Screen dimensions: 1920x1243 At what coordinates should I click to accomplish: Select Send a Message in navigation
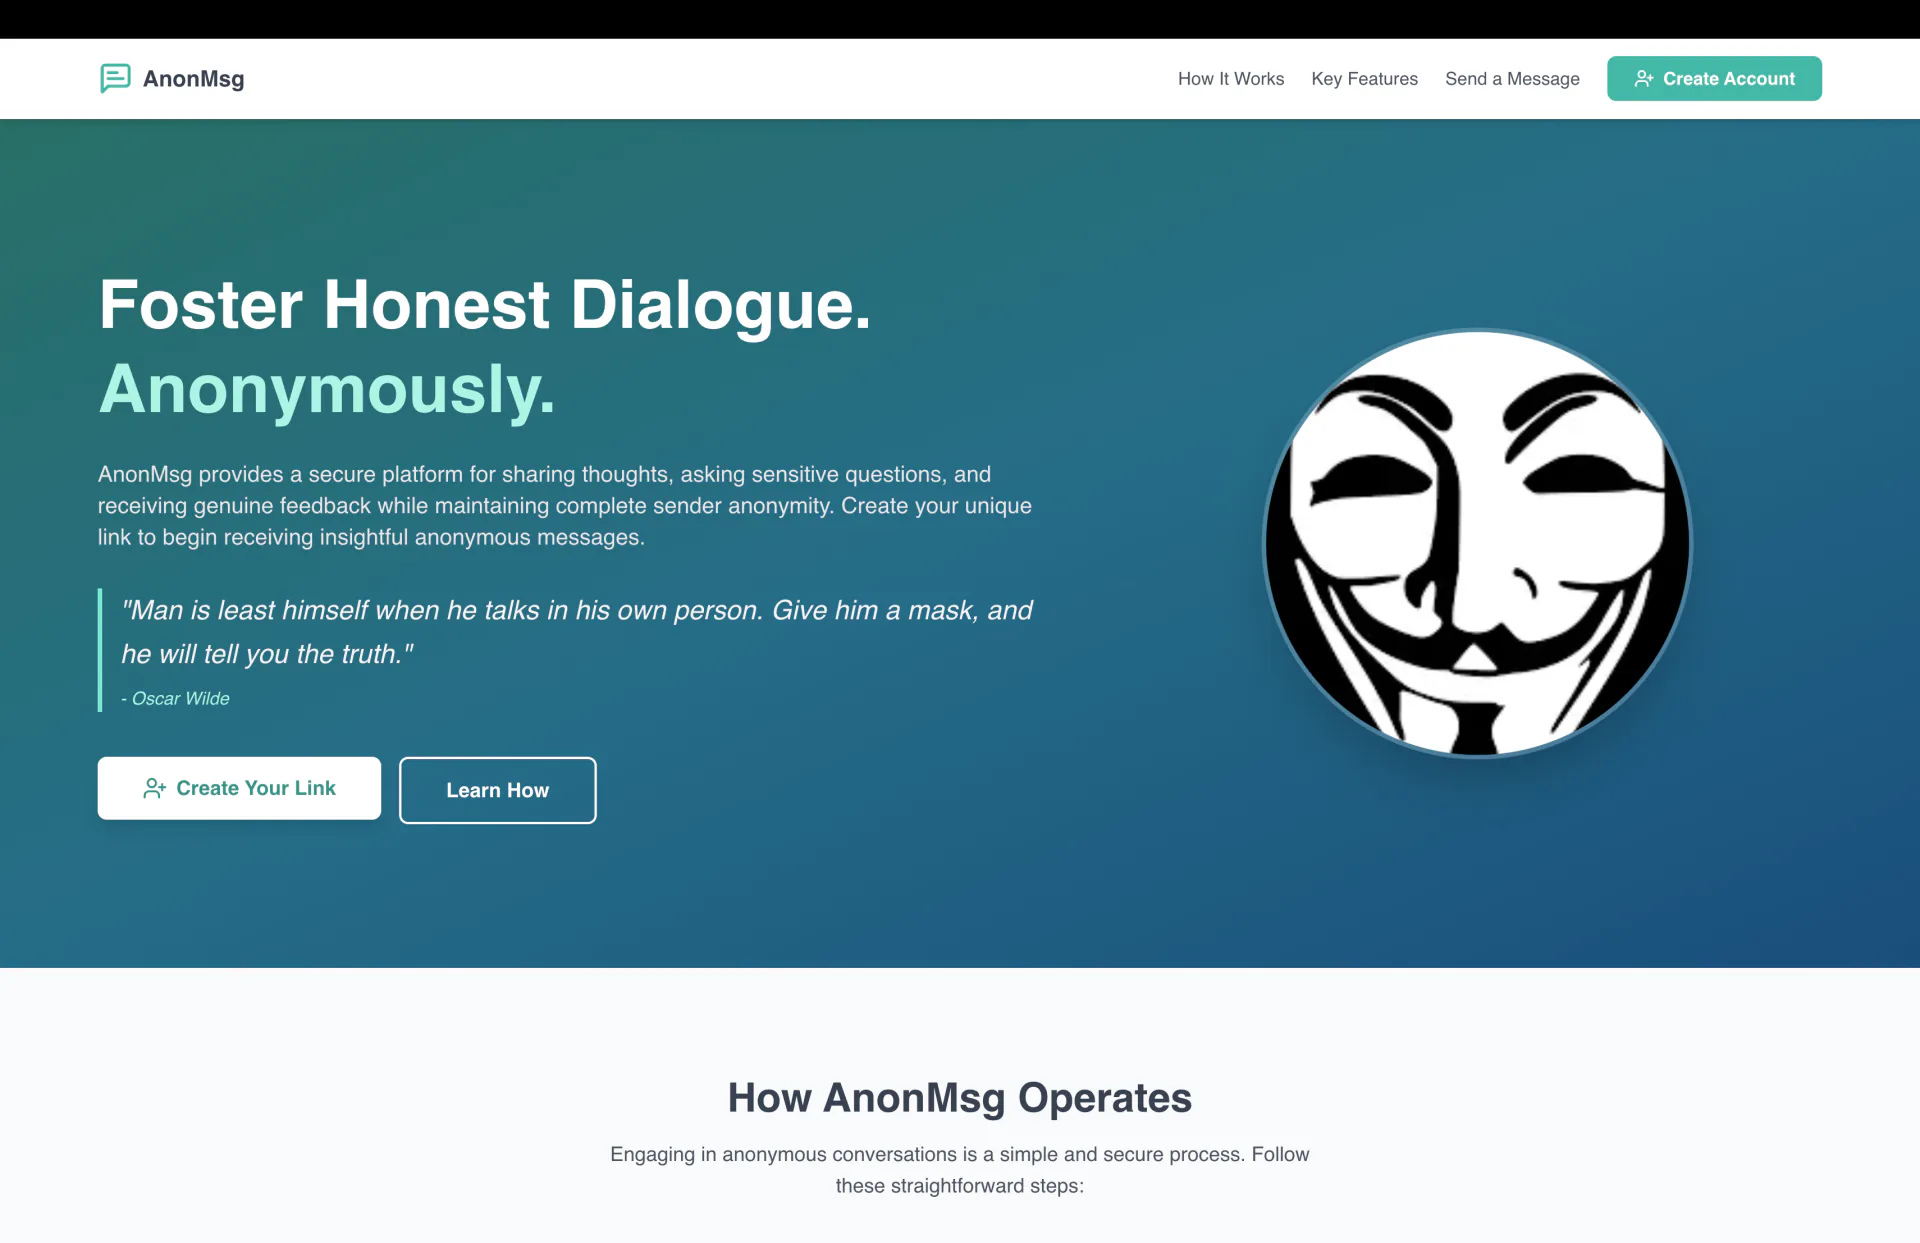[x=1512, y=78]
